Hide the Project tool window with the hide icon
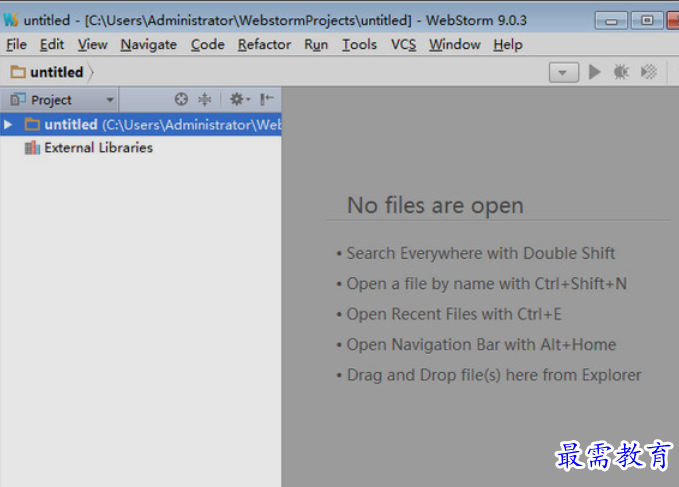 click(266, 99)
